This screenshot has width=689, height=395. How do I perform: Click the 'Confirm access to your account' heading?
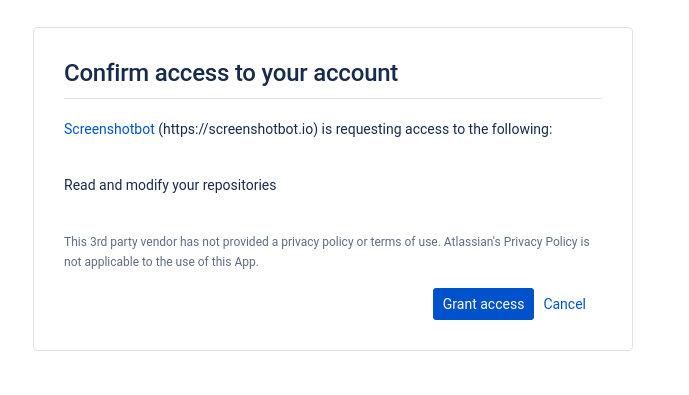click(x=231, y=73)
